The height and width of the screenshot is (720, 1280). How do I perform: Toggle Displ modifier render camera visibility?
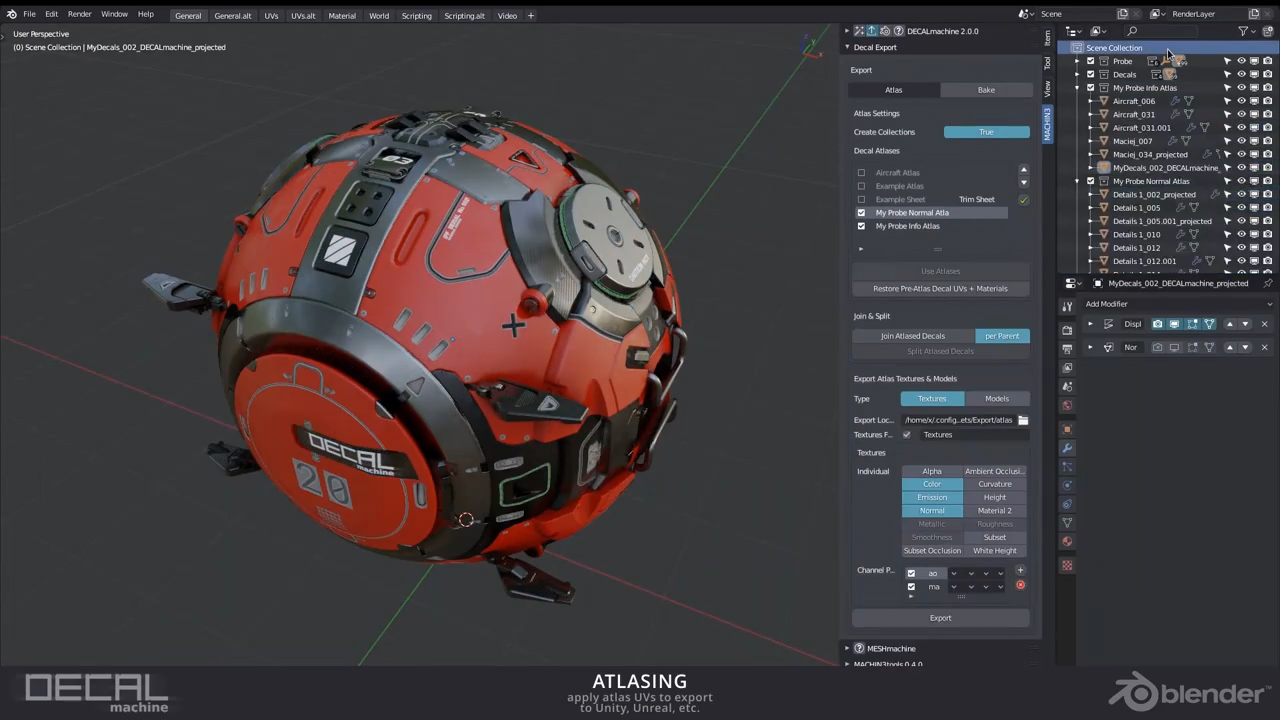pyautogui.click(x=1158, y=324)
